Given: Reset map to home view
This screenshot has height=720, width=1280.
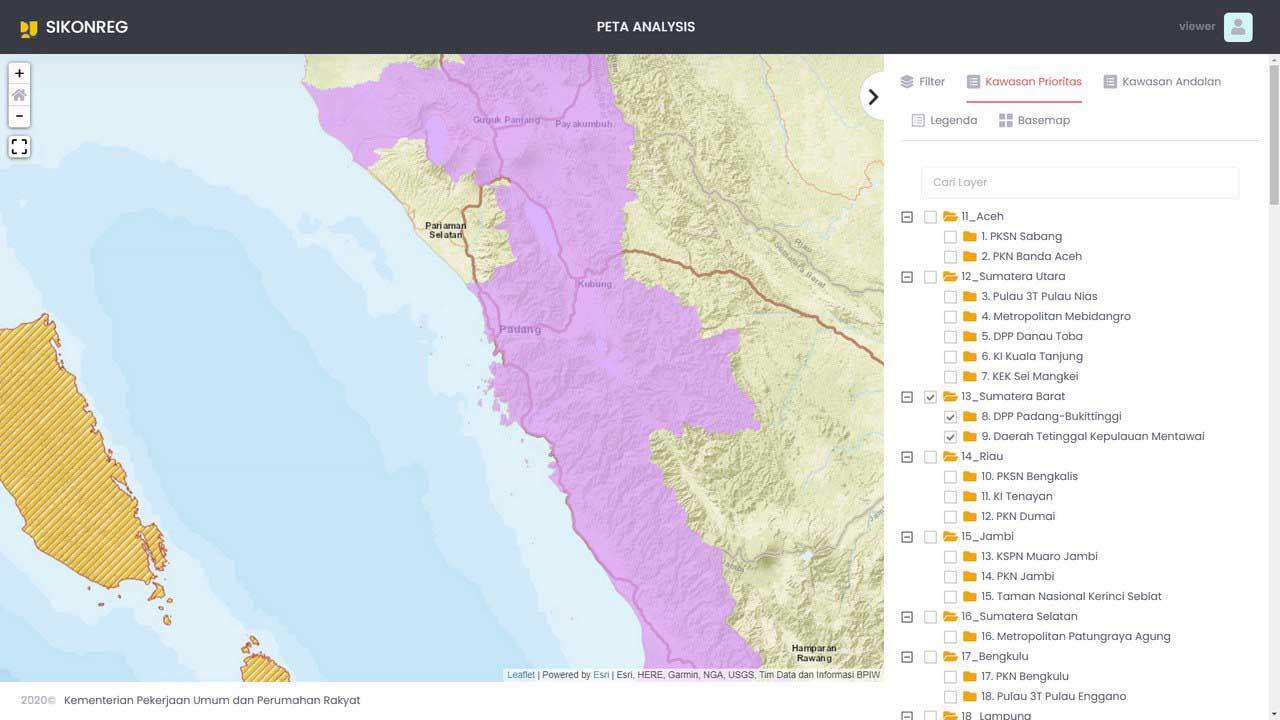Looking at the screenshot, I should [x=19, y=95].
